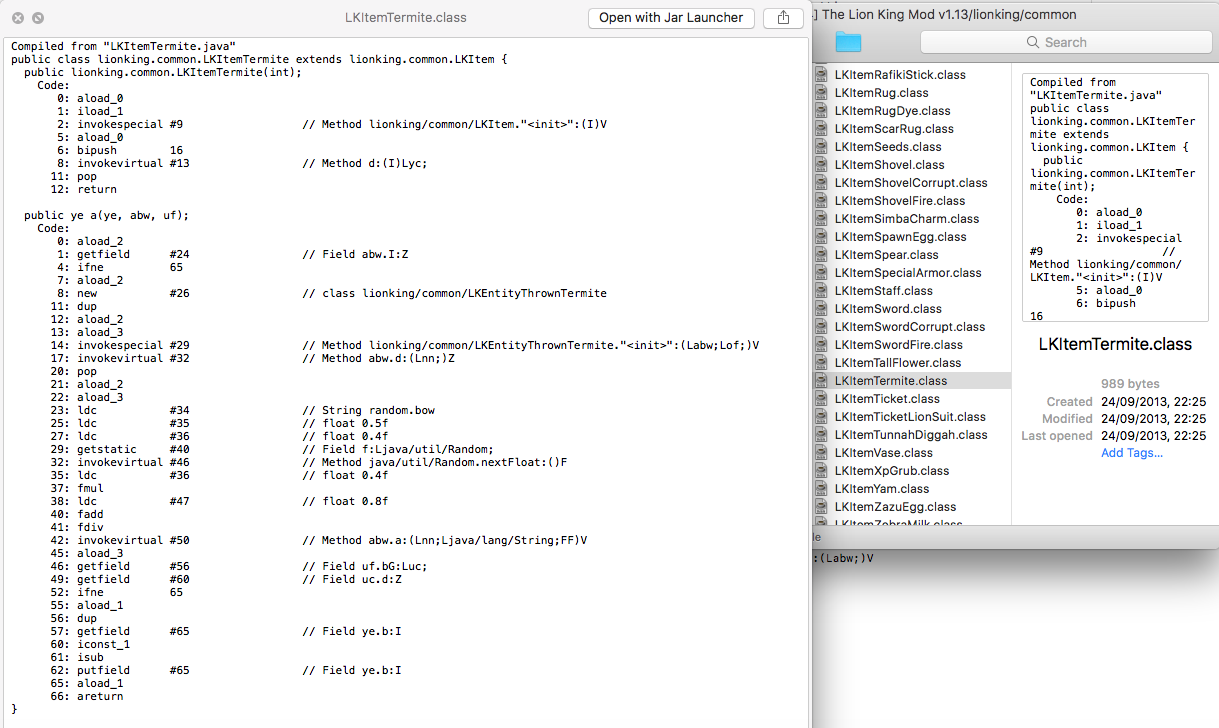Select LKItemTunnahDiggah.class file

pos(912,435)
